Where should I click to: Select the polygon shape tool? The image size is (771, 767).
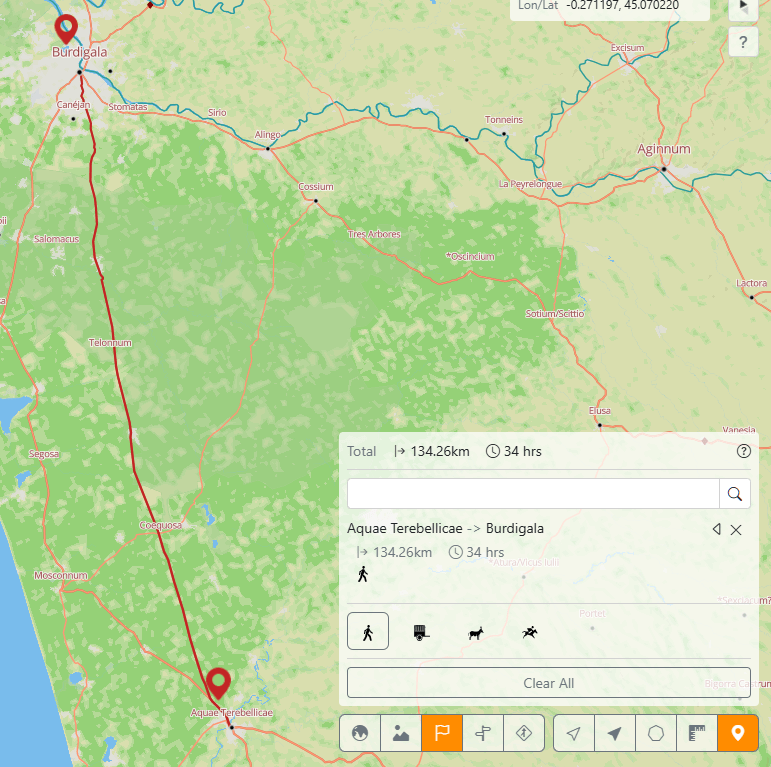tap(656, 733)
